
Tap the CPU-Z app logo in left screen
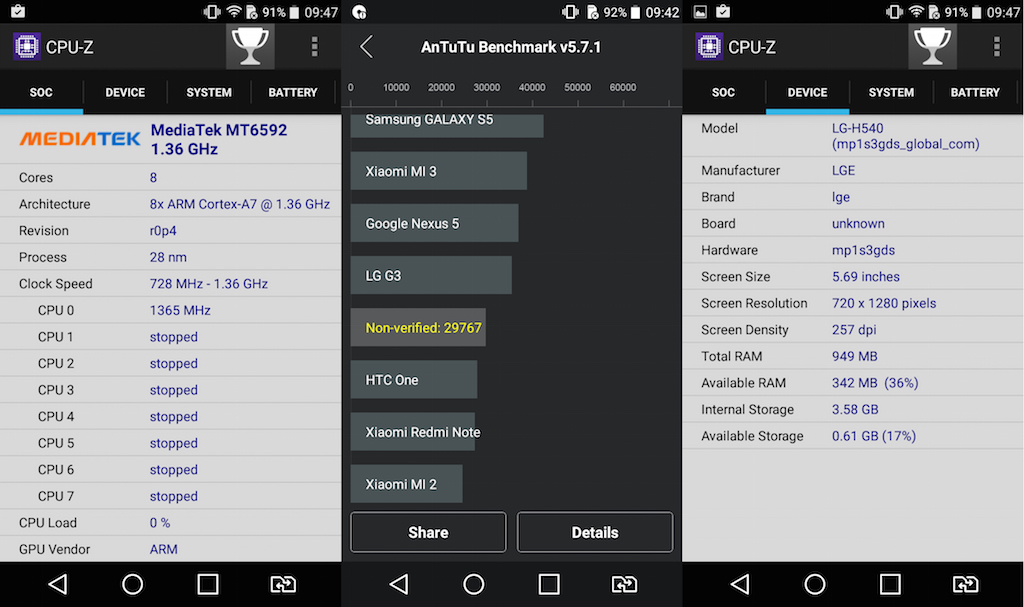[27, 46]
